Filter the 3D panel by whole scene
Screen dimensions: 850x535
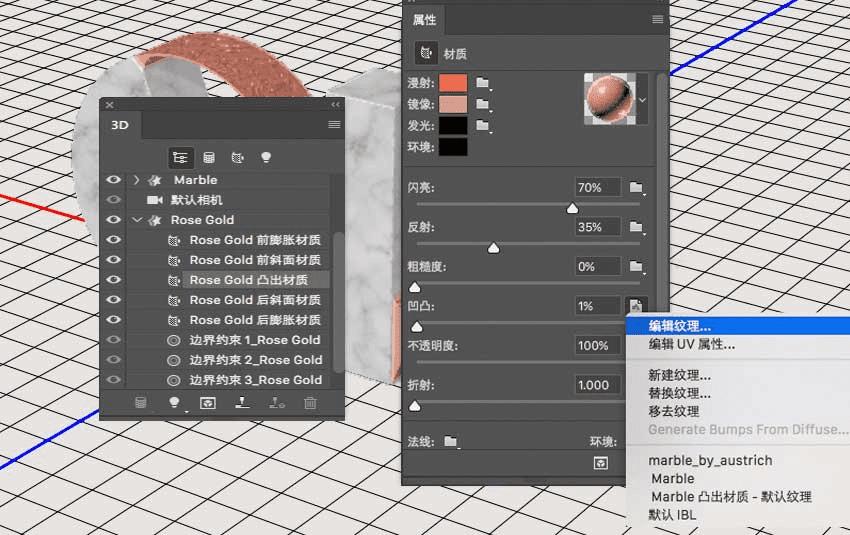coord(181,157)
